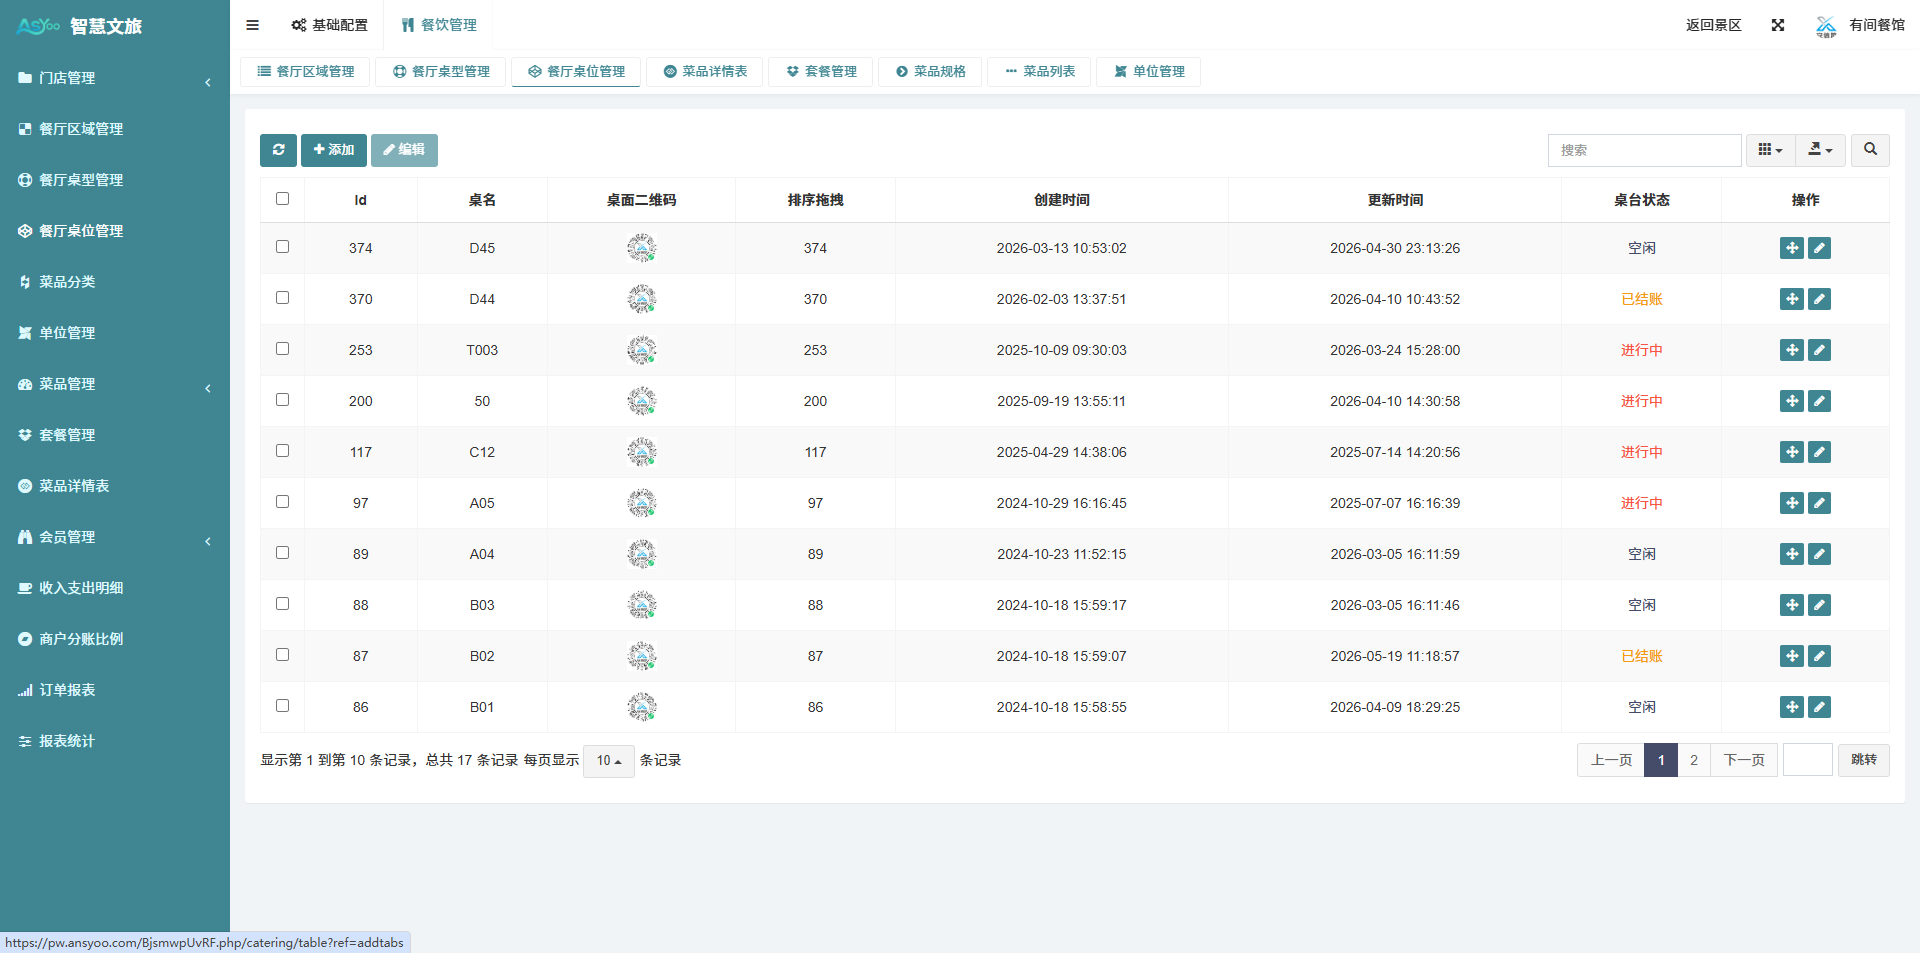This screenshot has height=953, width=1920.
Task: Toggle the select-all checkbox in table header
Action: coord(282,199)
